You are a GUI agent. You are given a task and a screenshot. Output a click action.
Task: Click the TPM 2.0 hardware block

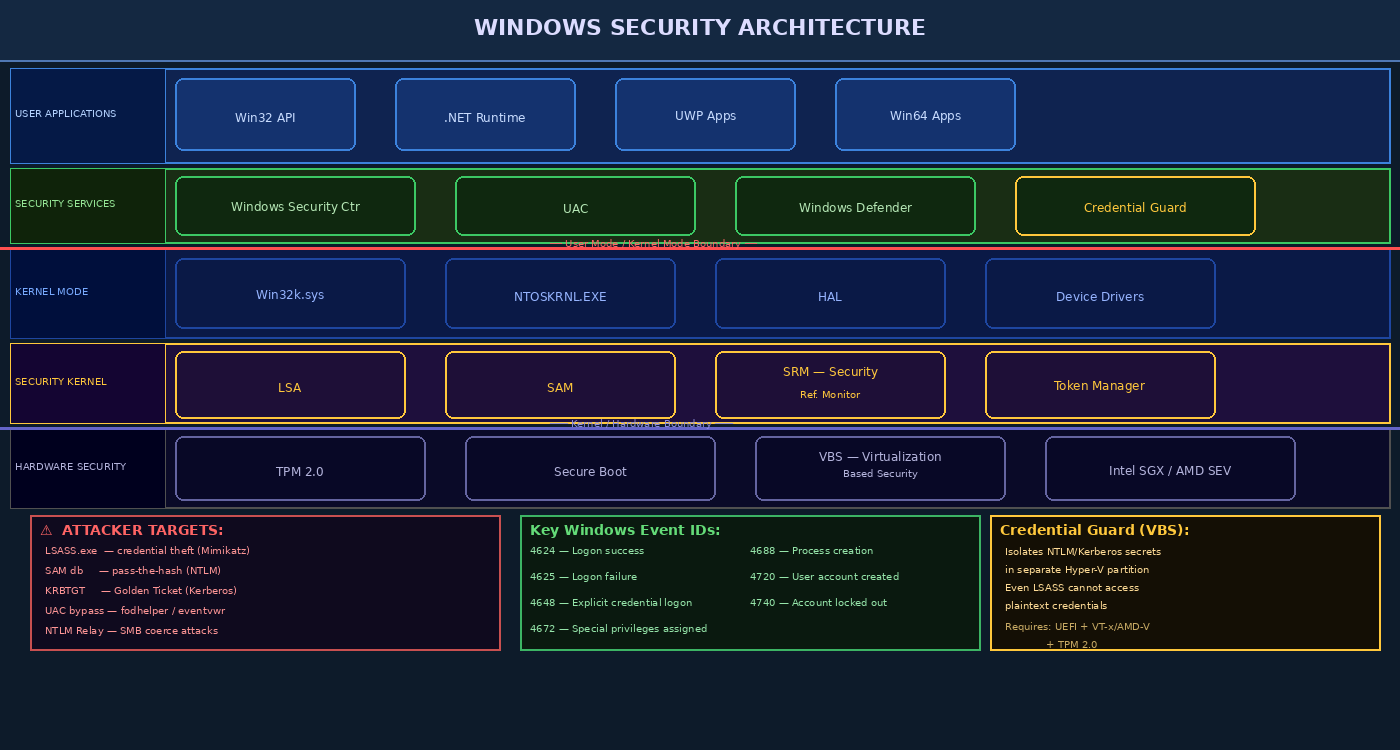click(x=300, y=468)
